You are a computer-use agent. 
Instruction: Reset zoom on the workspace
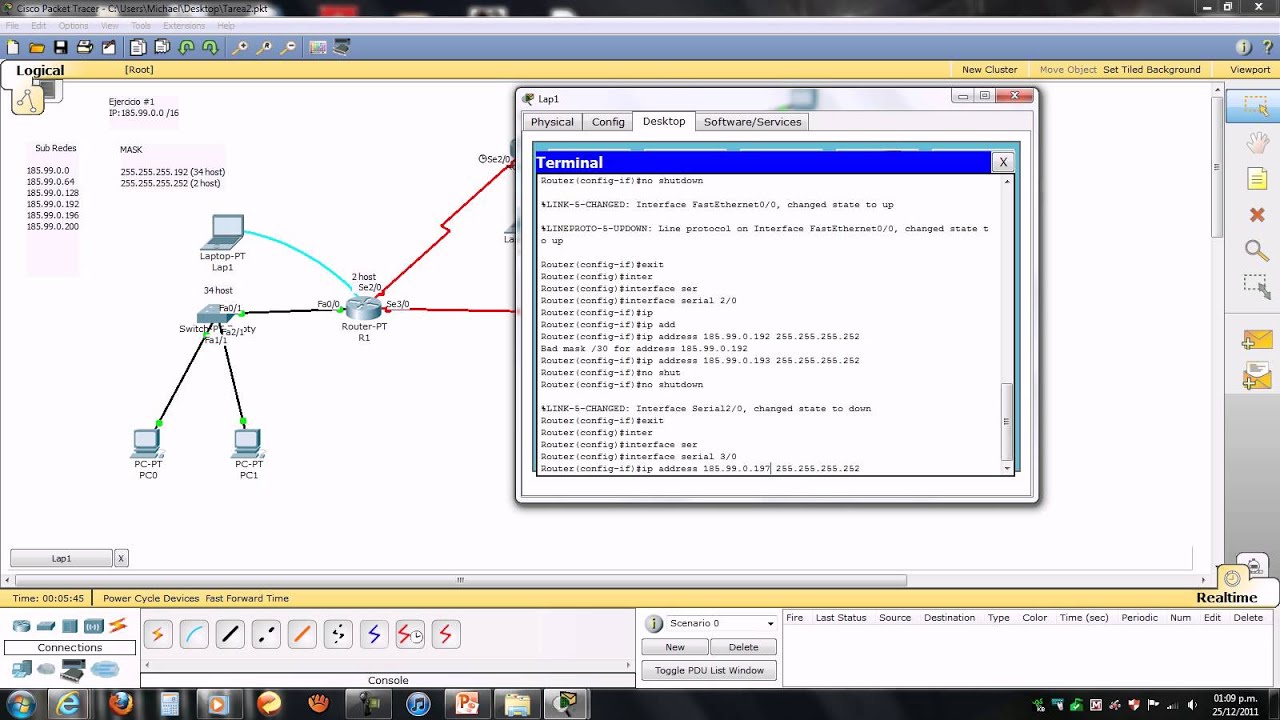click(264, 47)
